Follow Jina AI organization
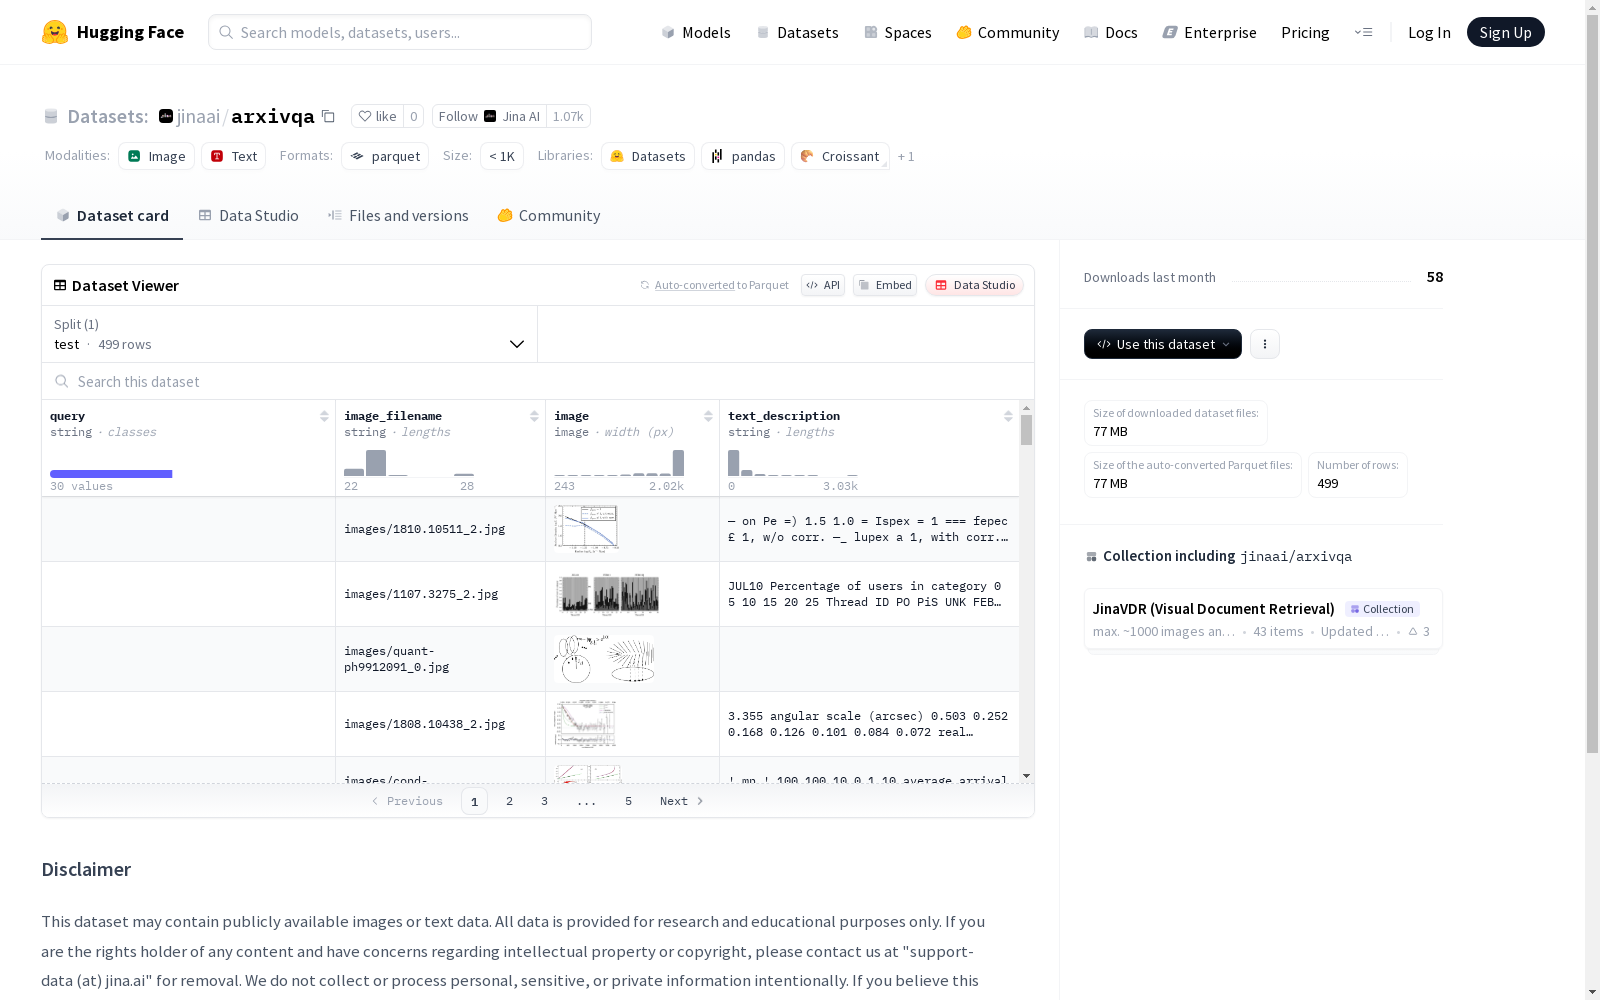The width and height of the screenshot is (1600, 1000). (x=489, y=116)
